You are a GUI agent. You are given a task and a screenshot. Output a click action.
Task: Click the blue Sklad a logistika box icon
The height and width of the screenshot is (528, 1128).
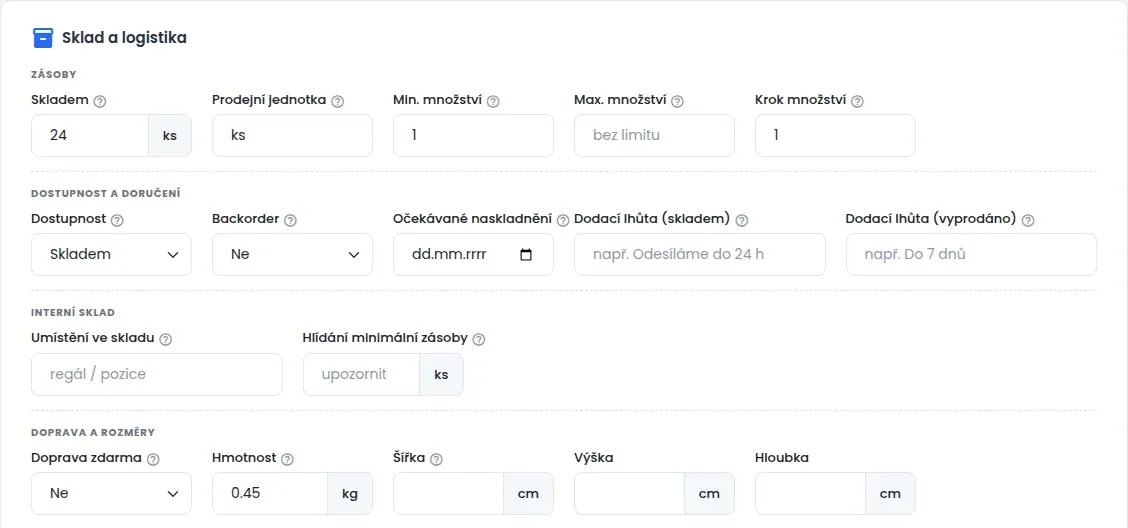[x=43, y=38]
